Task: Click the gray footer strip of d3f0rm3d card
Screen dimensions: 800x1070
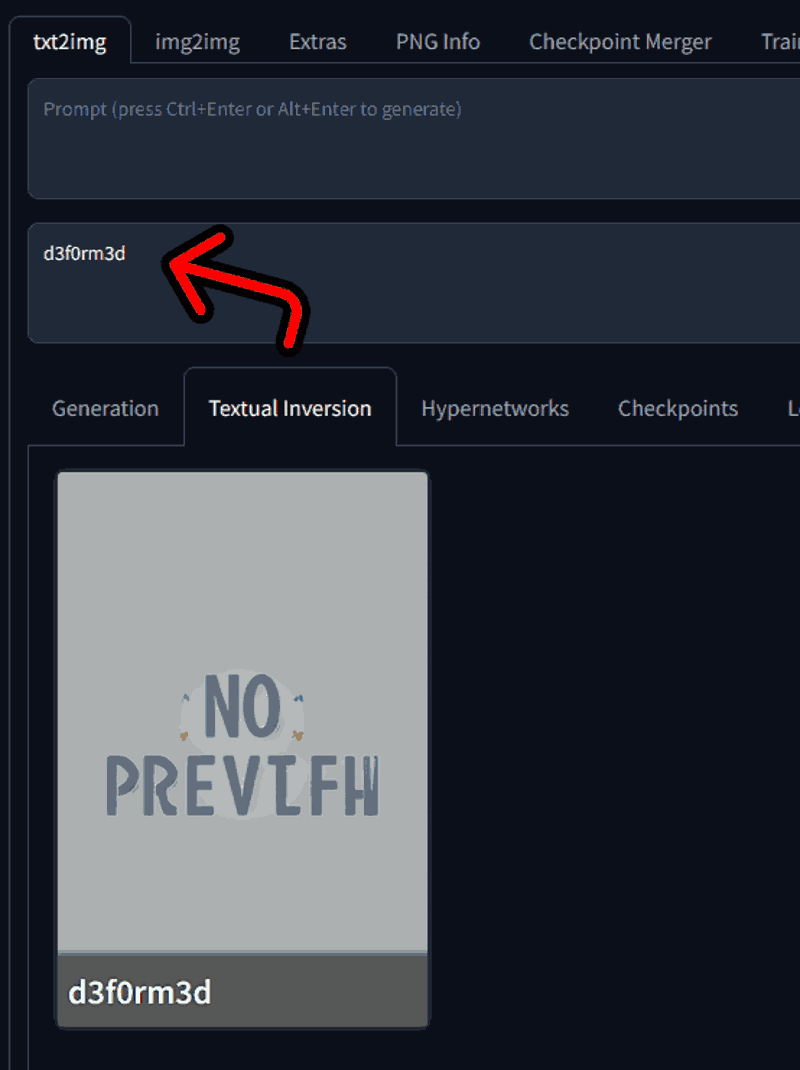Action: tap(242, 989)
